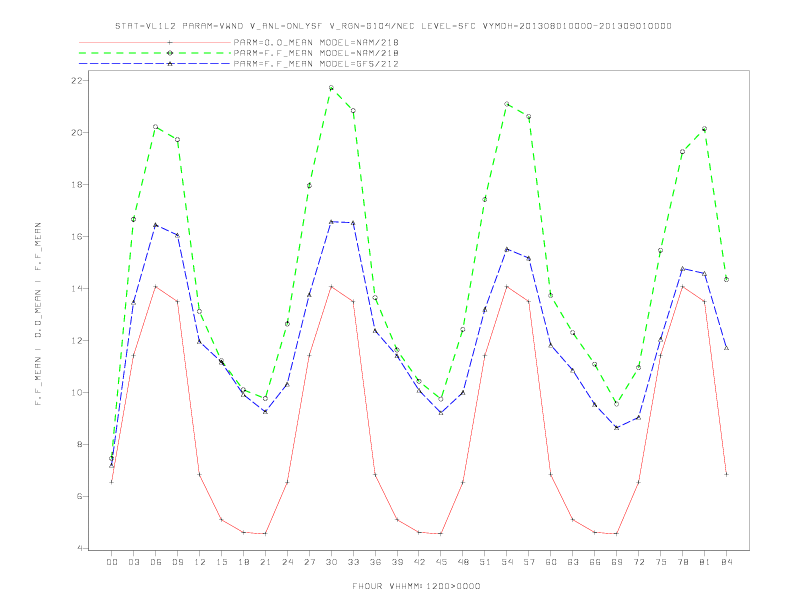The height and width of the screenshot is (612, 792).
Task: Click blue GFS triangle marker at hour 69 minimum
Action: [617, 428]
